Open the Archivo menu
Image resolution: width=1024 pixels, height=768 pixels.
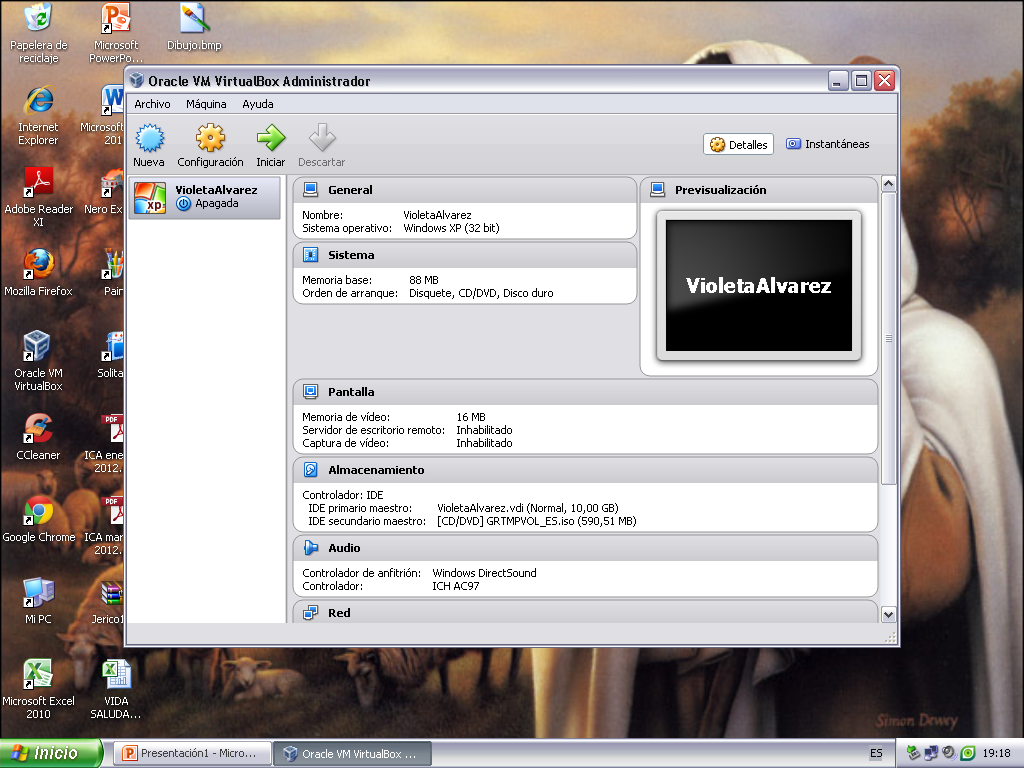point(152,104)
